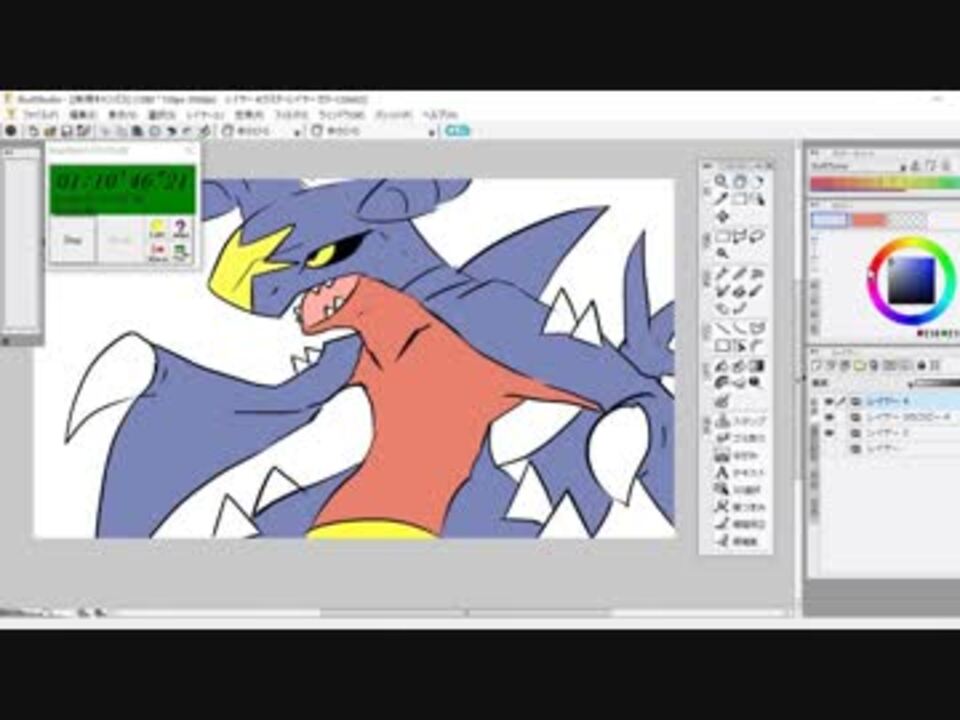
Task: Select the paint bucket fill tool
Action: [x=722, y=366]
